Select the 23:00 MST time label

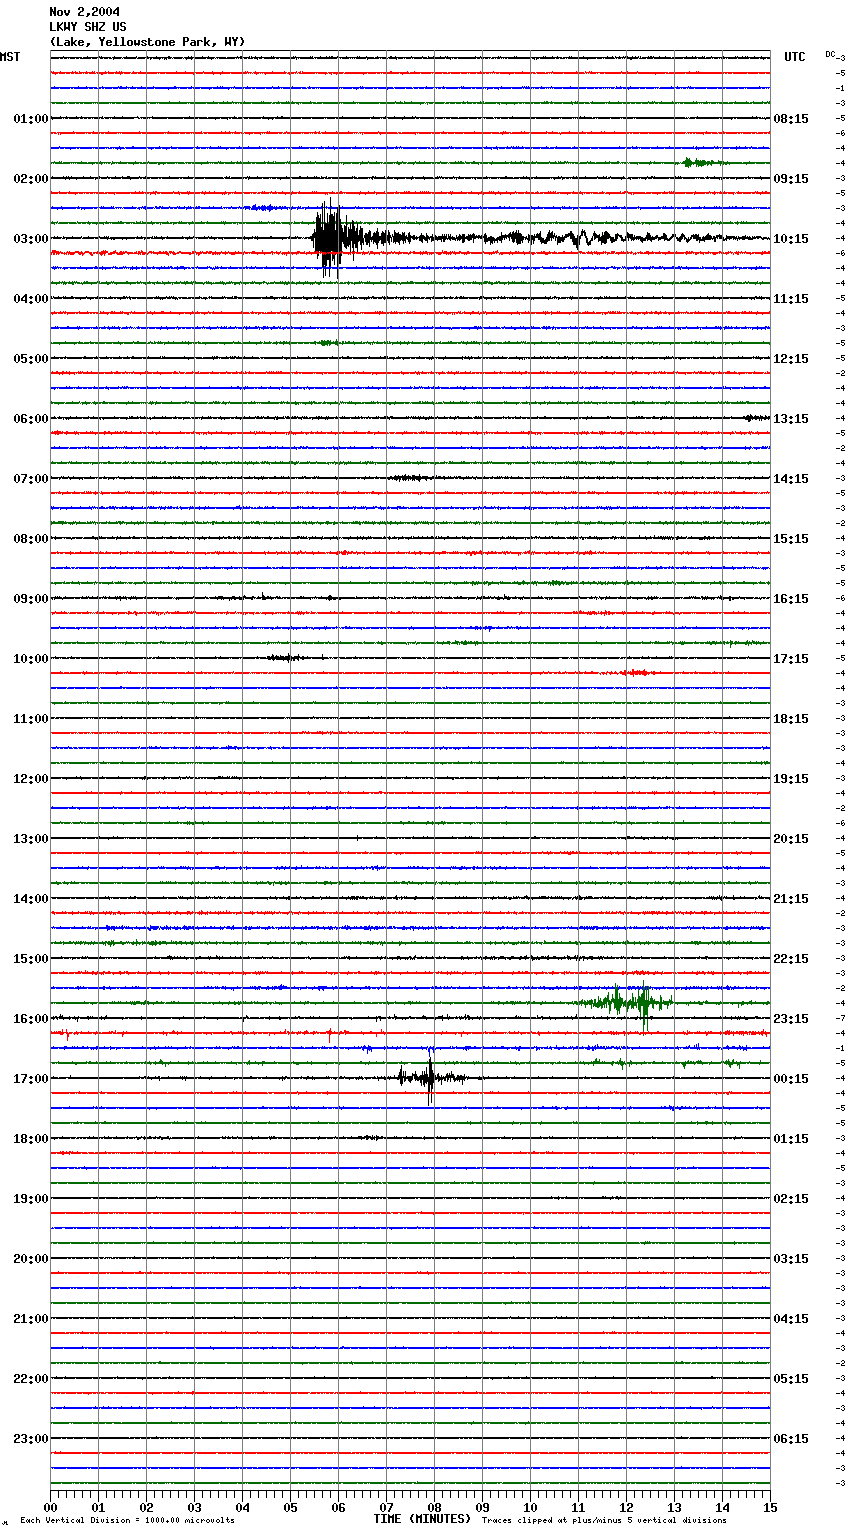[x=31, y=1439]
